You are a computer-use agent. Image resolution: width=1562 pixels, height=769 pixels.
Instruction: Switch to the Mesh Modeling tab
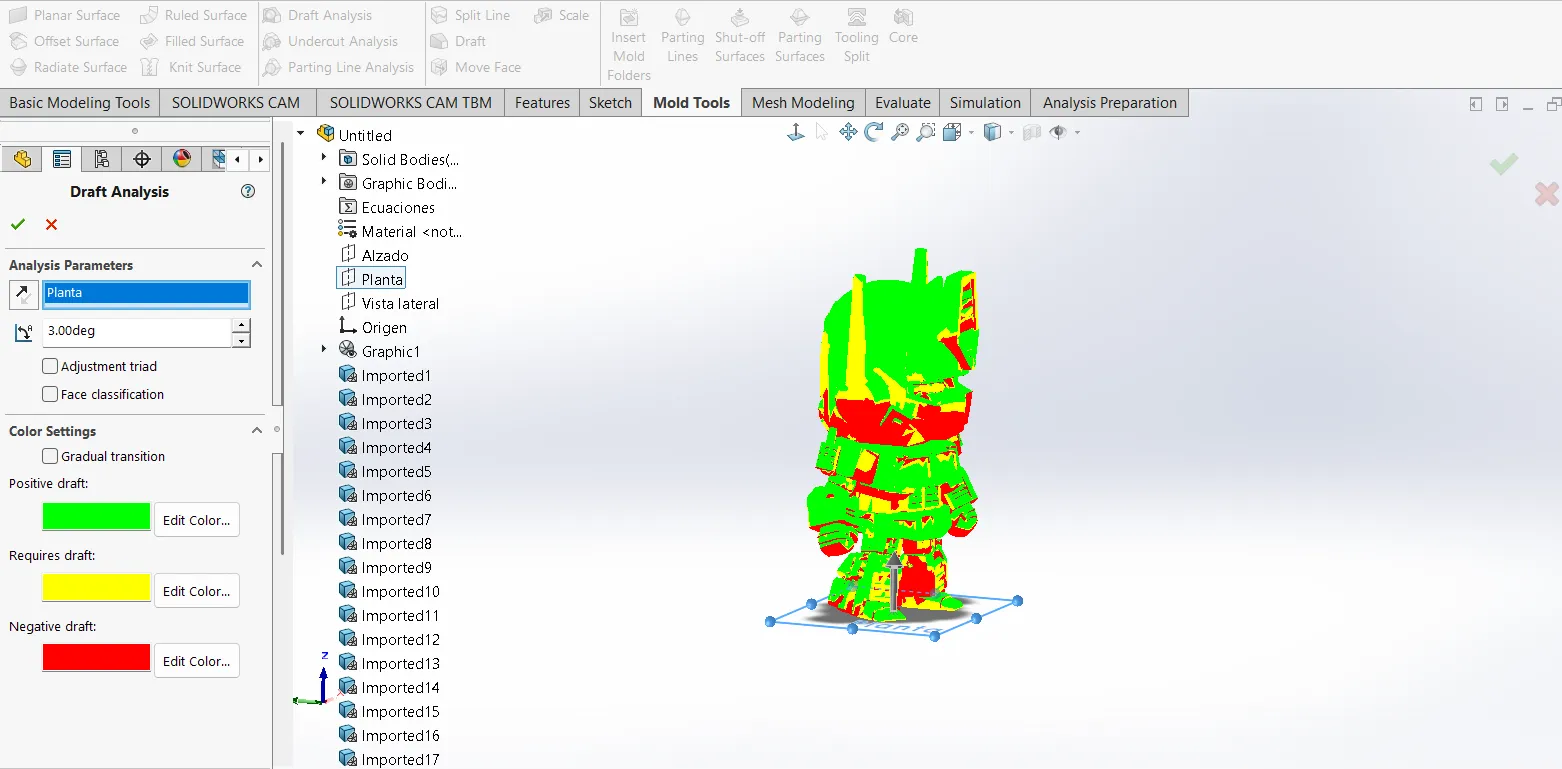coord(803,102)
